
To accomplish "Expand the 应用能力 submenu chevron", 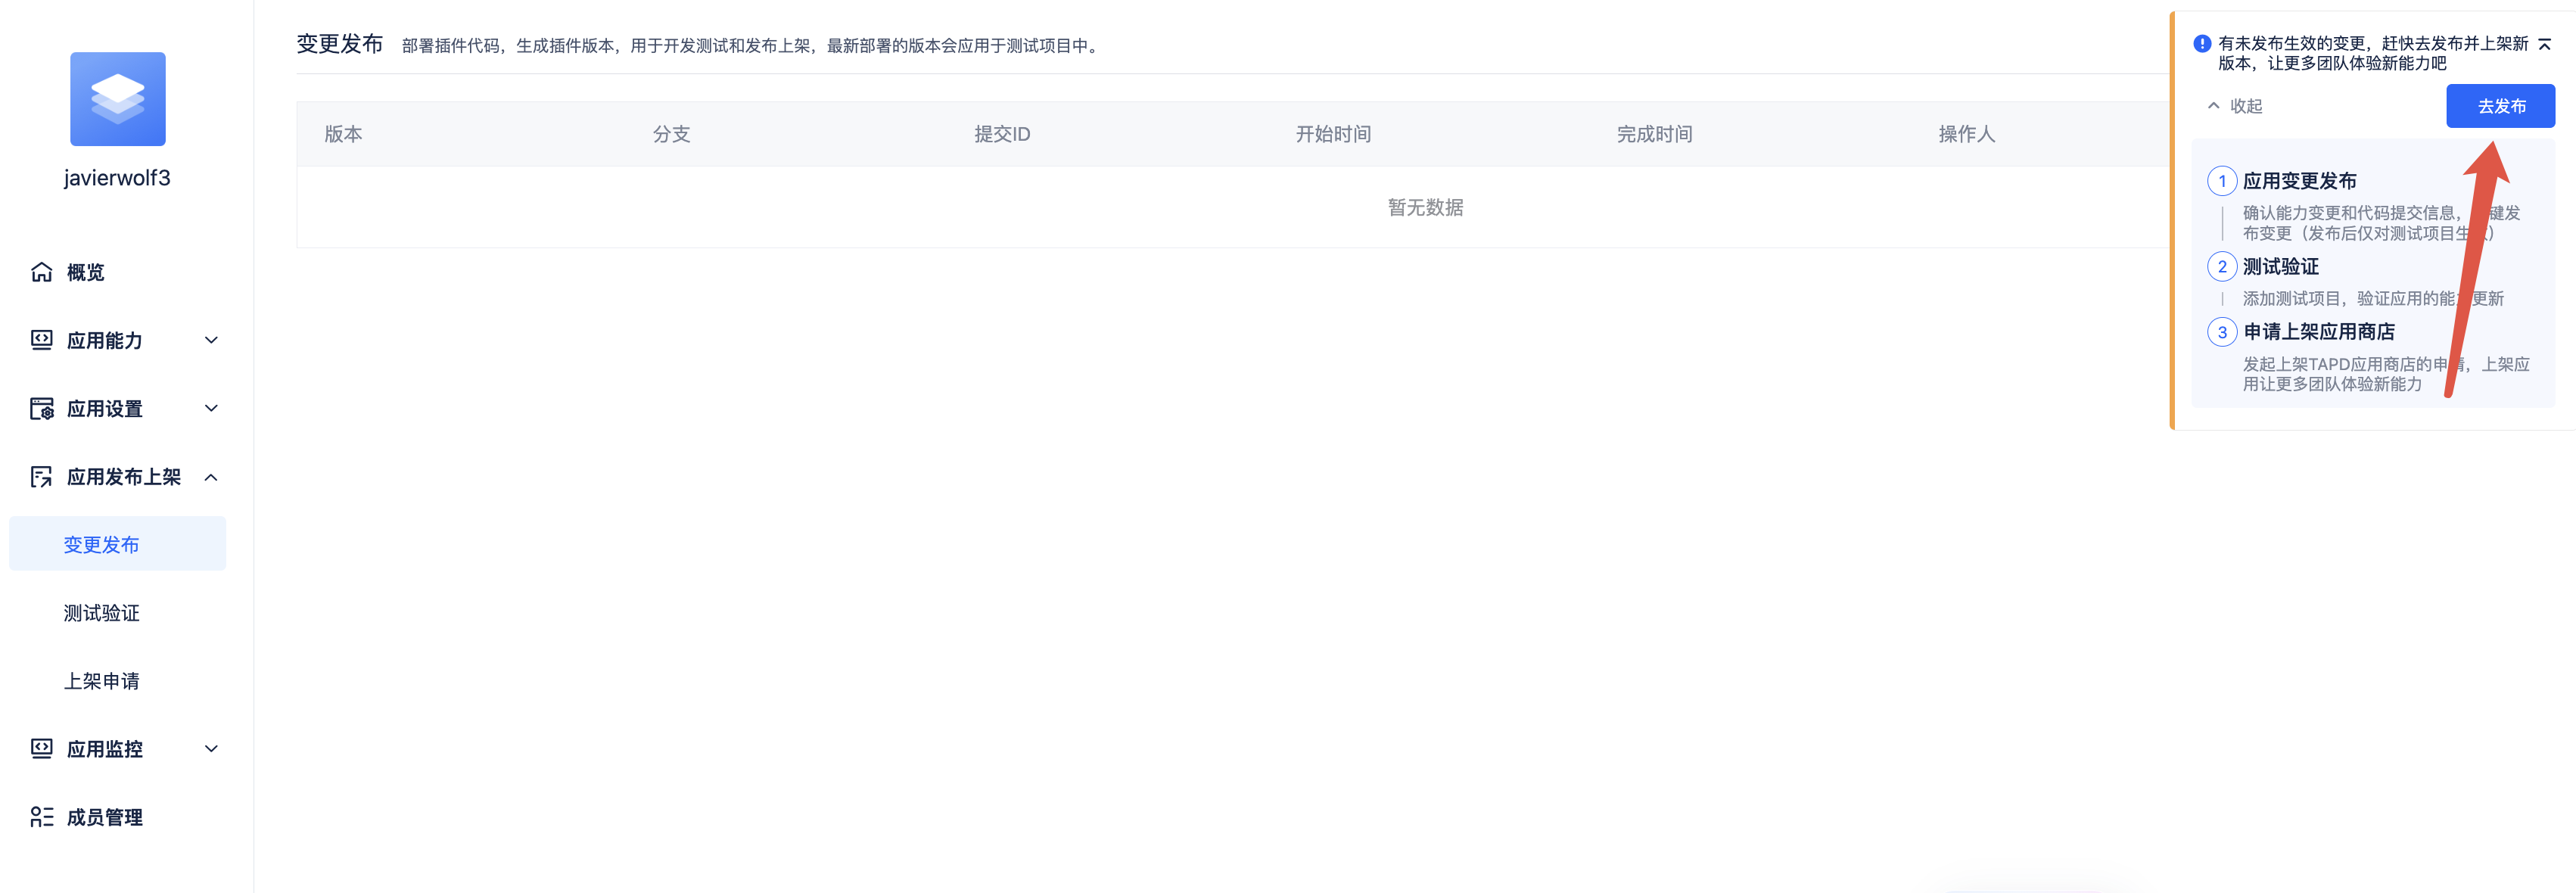I will pyautogui.click(x=211, y=340).
